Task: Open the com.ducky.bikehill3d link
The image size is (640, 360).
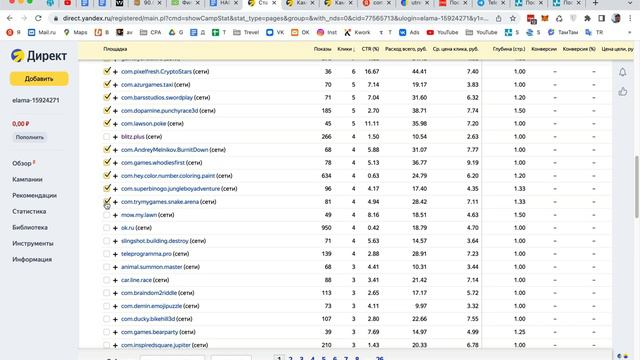Action: pyautogui.click(x=148, y=319)
